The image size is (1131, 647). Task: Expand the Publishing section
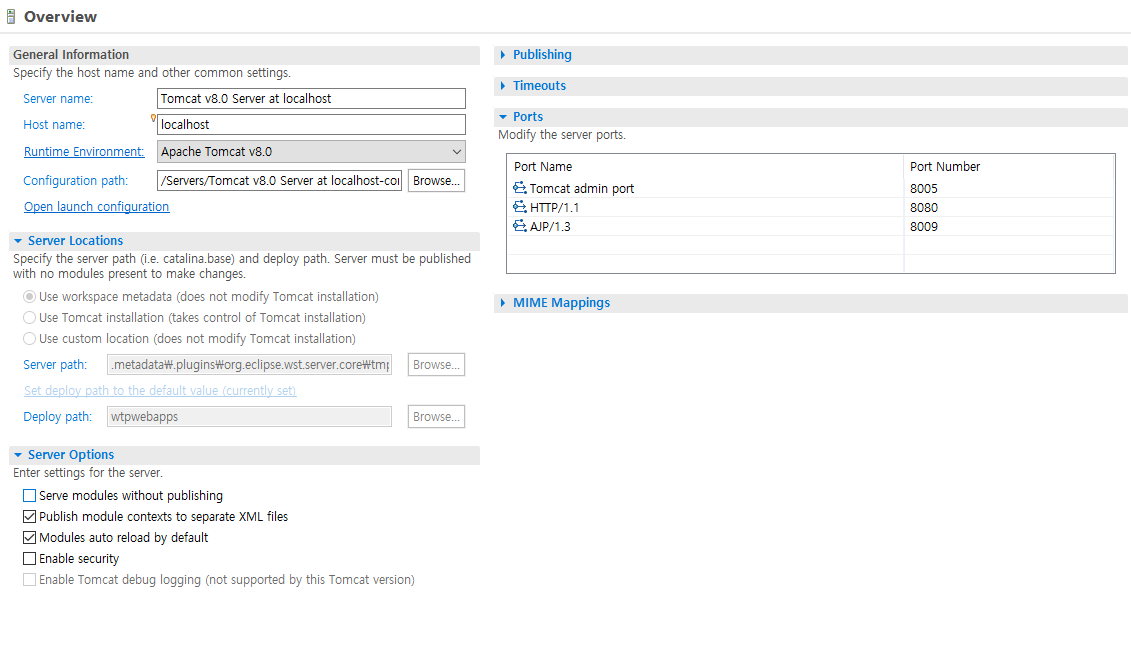click(x=503, y=55)
